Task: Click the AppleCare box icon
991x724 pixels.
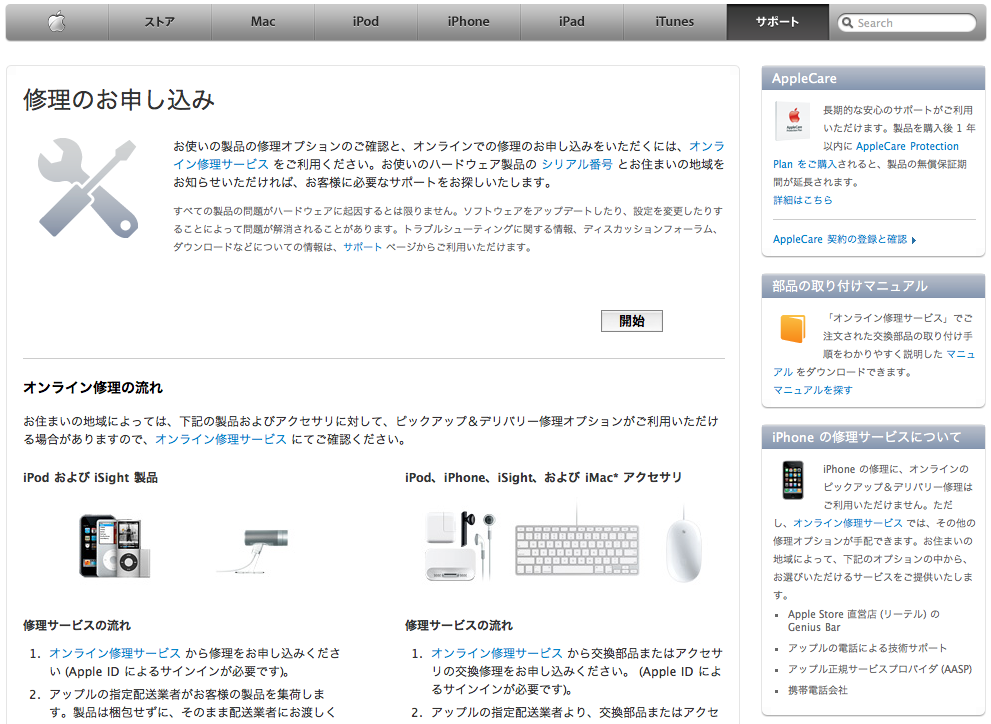Action: 793,120
